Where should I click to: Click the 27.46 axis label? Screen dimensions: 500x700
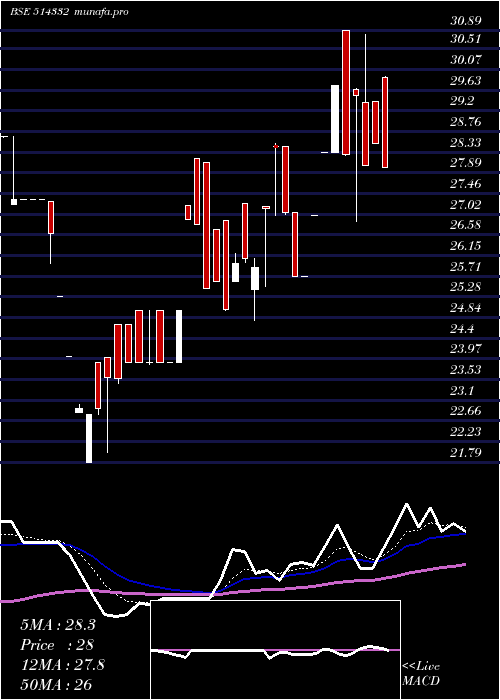[x=466, y=183]
